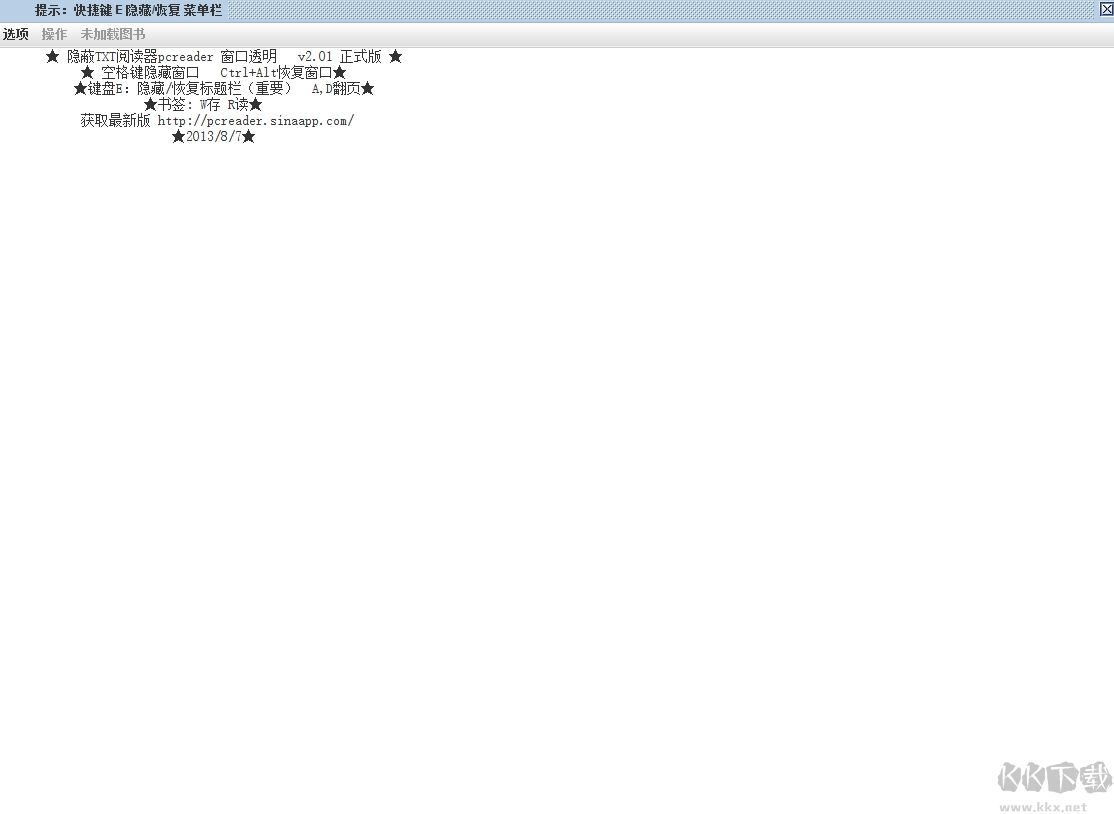Click the star before 键盘E
1114x814 pixels.
click(x=80, y=89)
